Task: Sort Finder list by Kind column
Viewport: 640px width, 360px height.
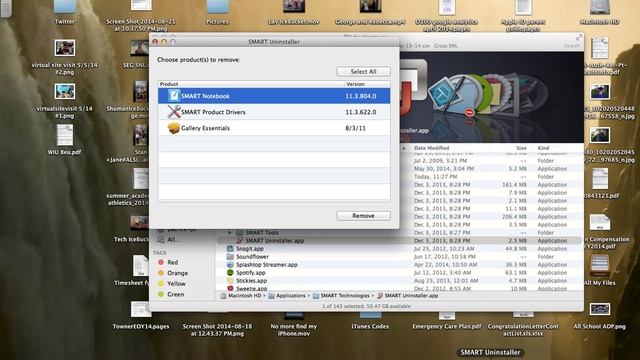Action: tap(543, 148)
